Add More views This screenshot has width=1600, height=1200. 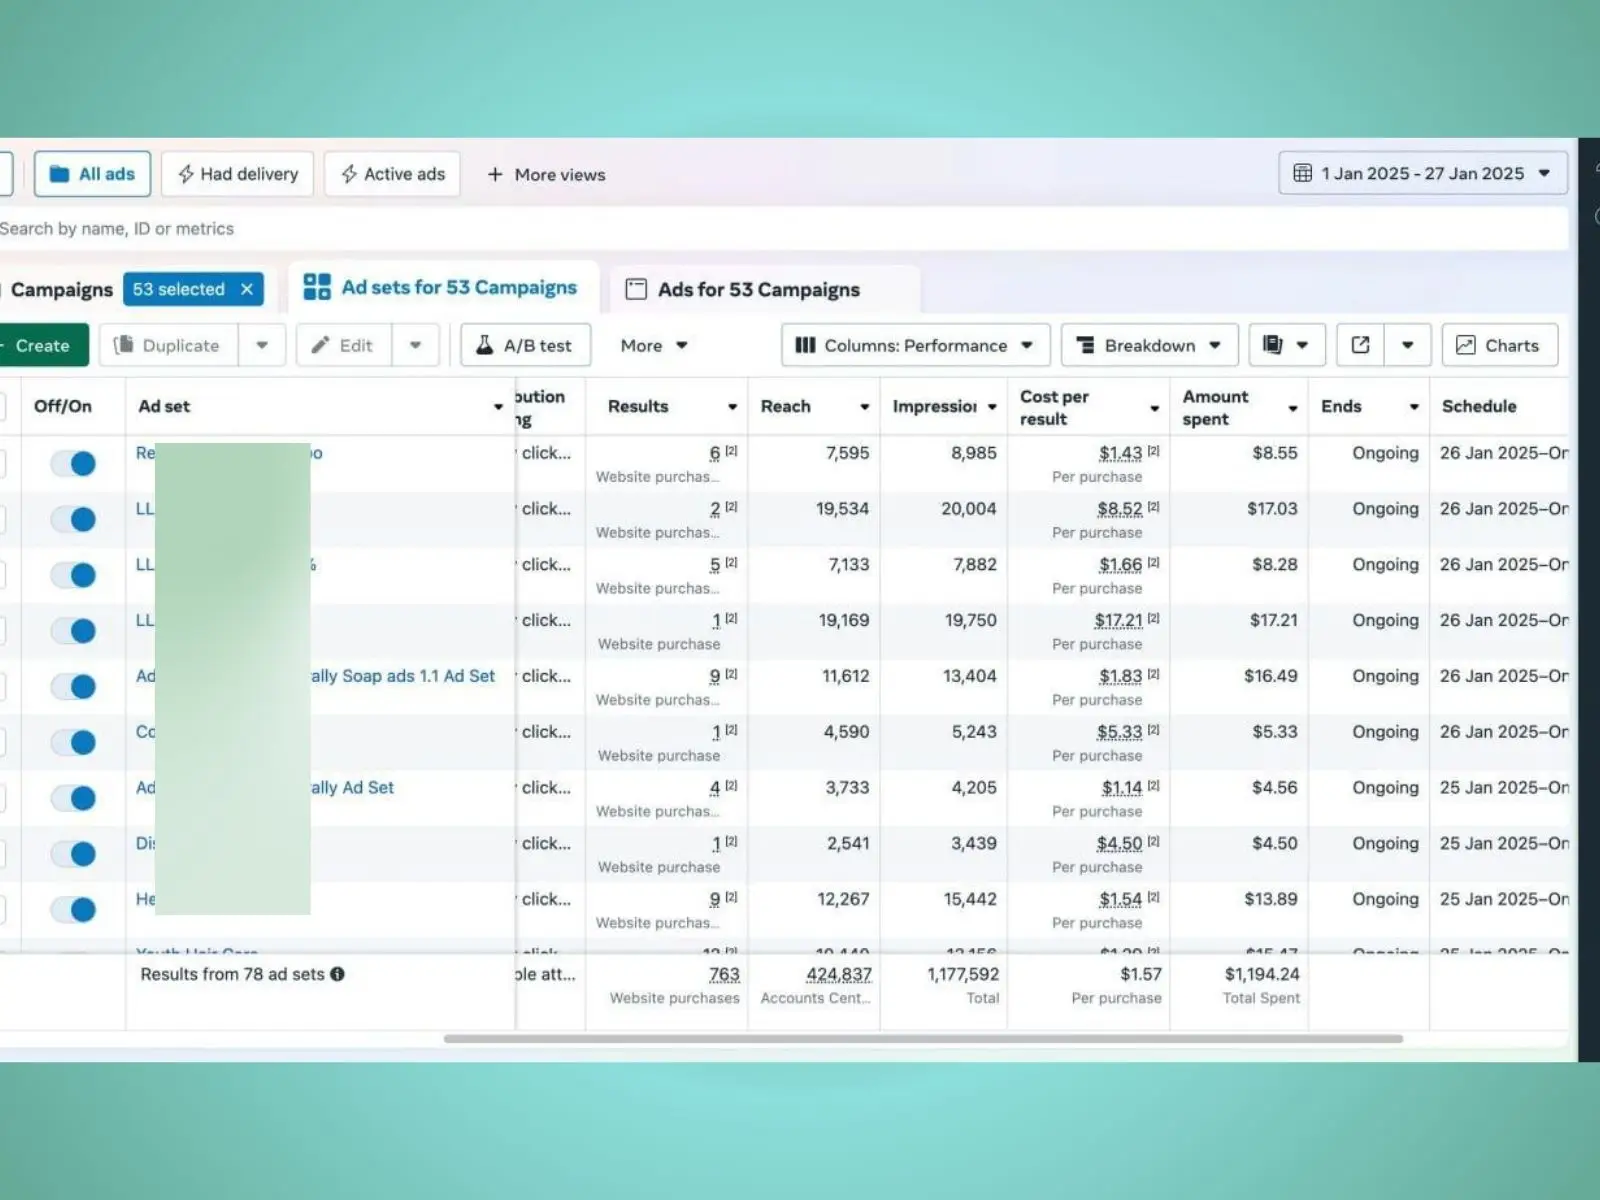[546, 174]
